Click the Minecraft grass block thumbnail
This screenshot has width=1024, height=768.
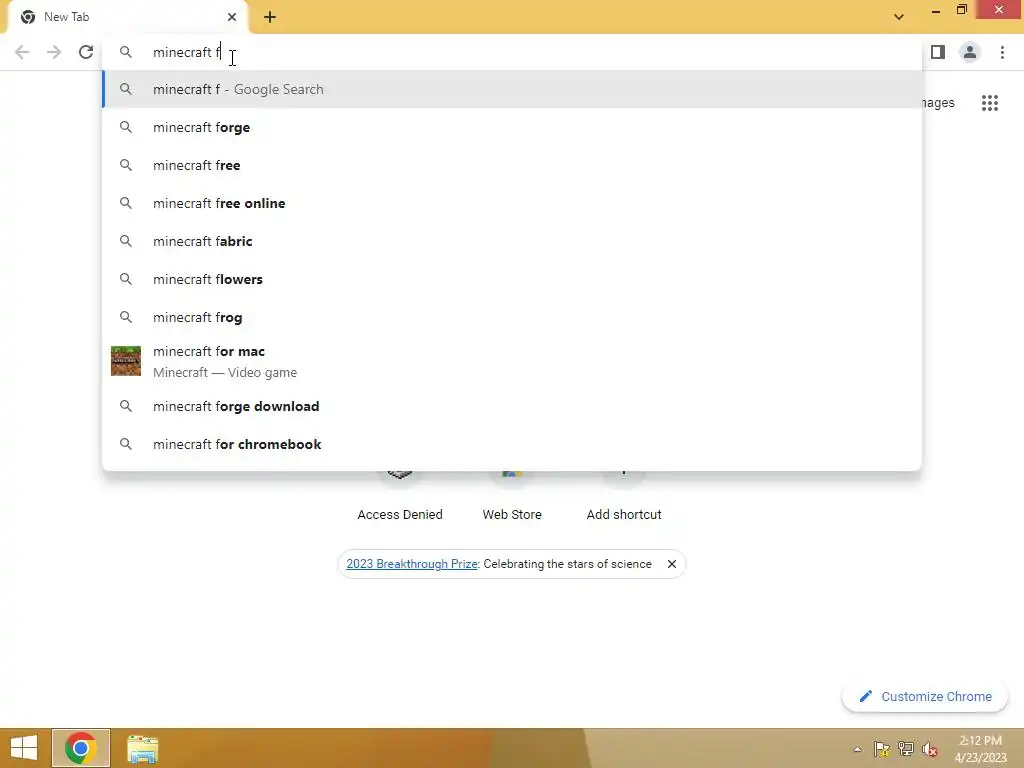click(126, 361)
